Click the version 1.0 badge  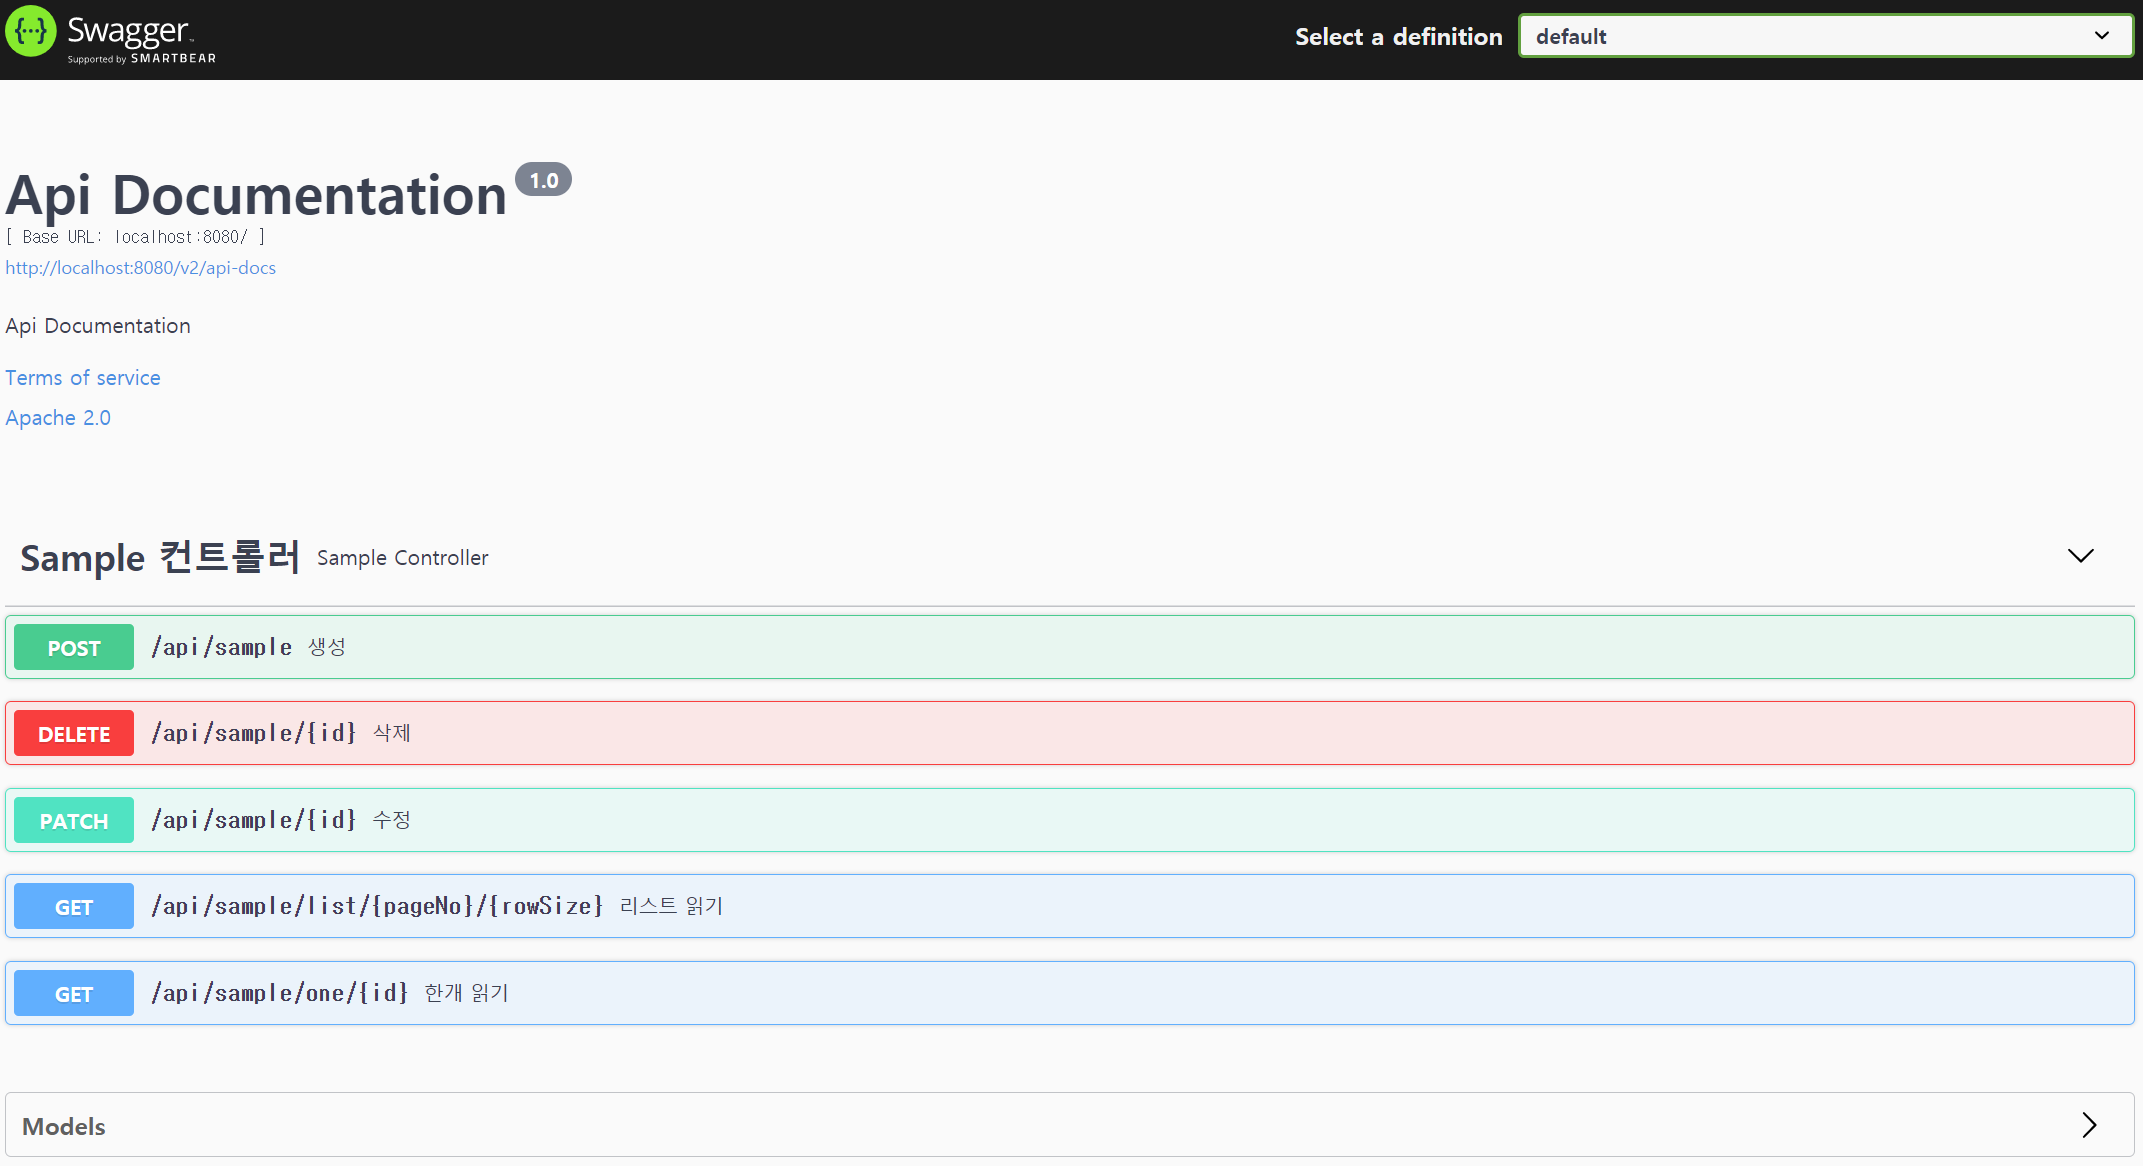tap(544, 179)
